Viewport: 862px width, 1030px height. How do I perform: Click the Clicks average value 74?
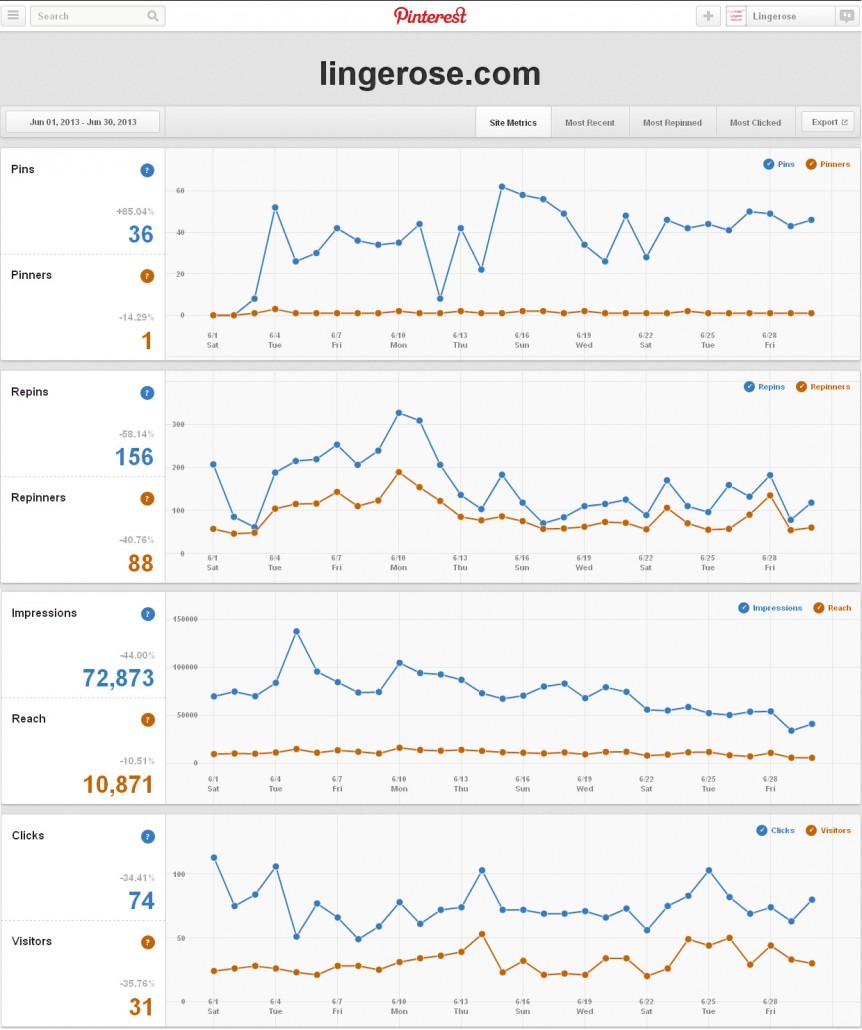coord(141,901)
